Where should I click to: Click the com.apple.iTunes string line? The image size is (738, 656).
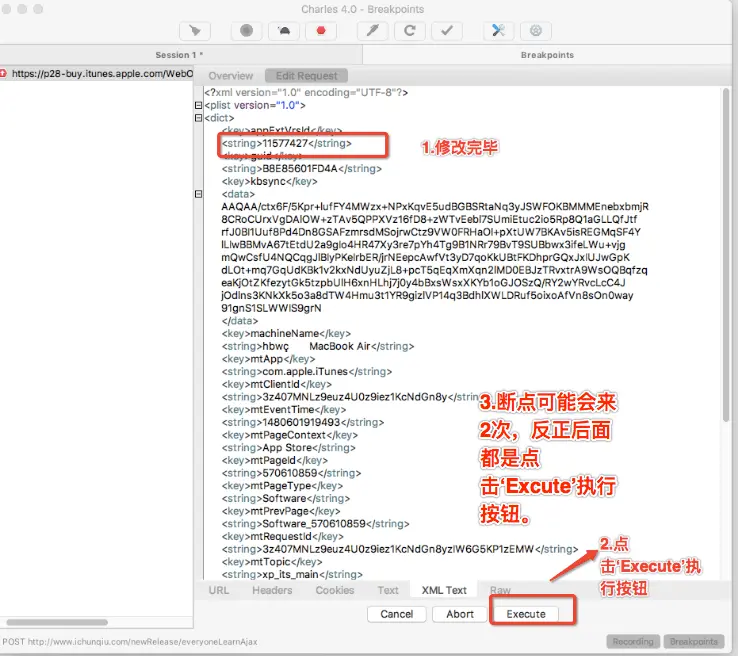(x=306, y=371)
